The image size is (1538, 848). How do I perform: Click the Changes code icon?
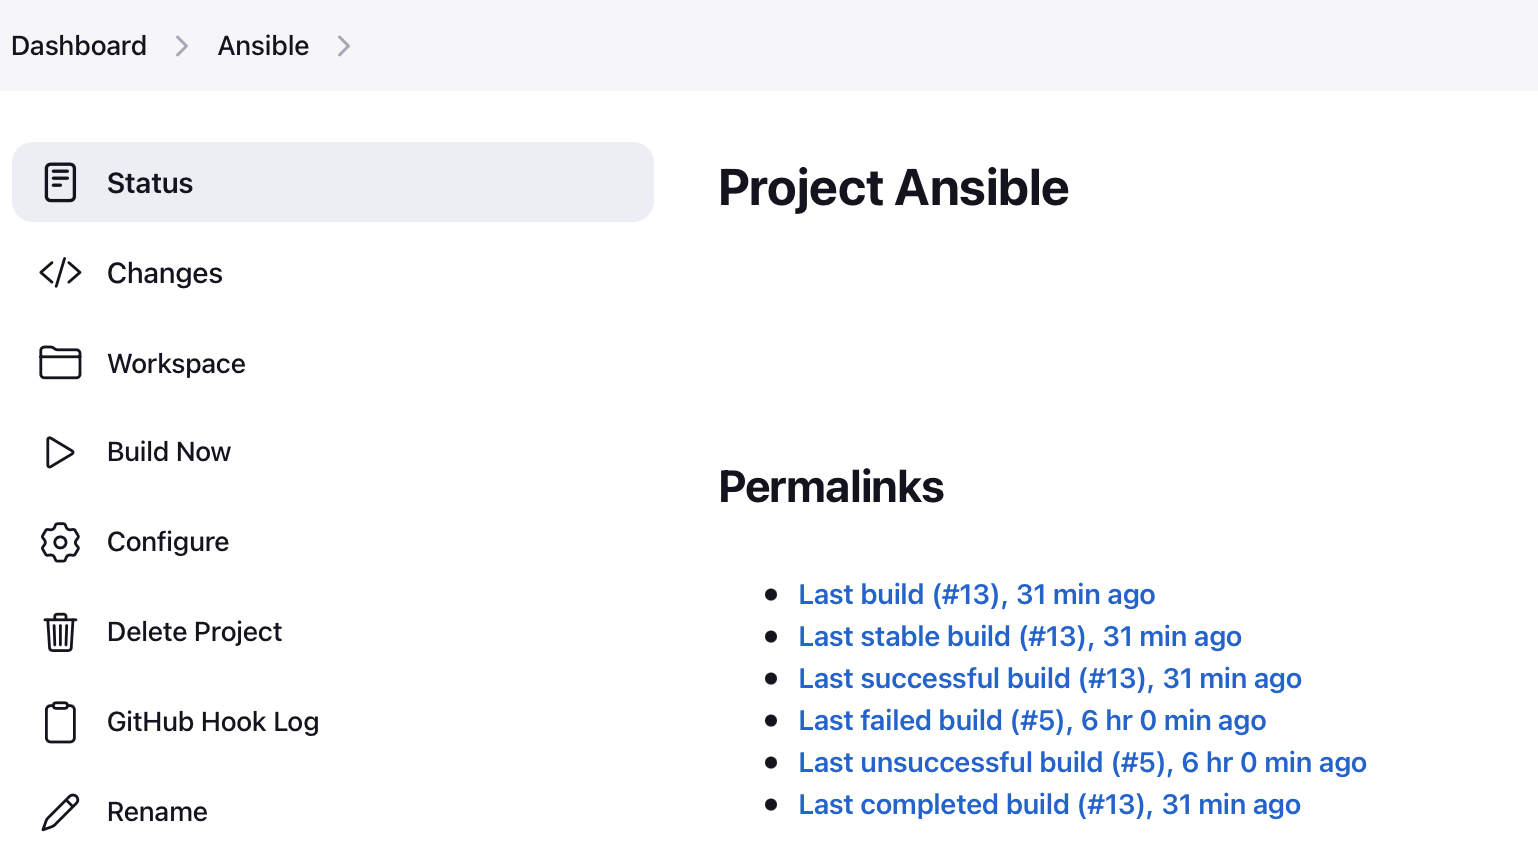[60, 272]
